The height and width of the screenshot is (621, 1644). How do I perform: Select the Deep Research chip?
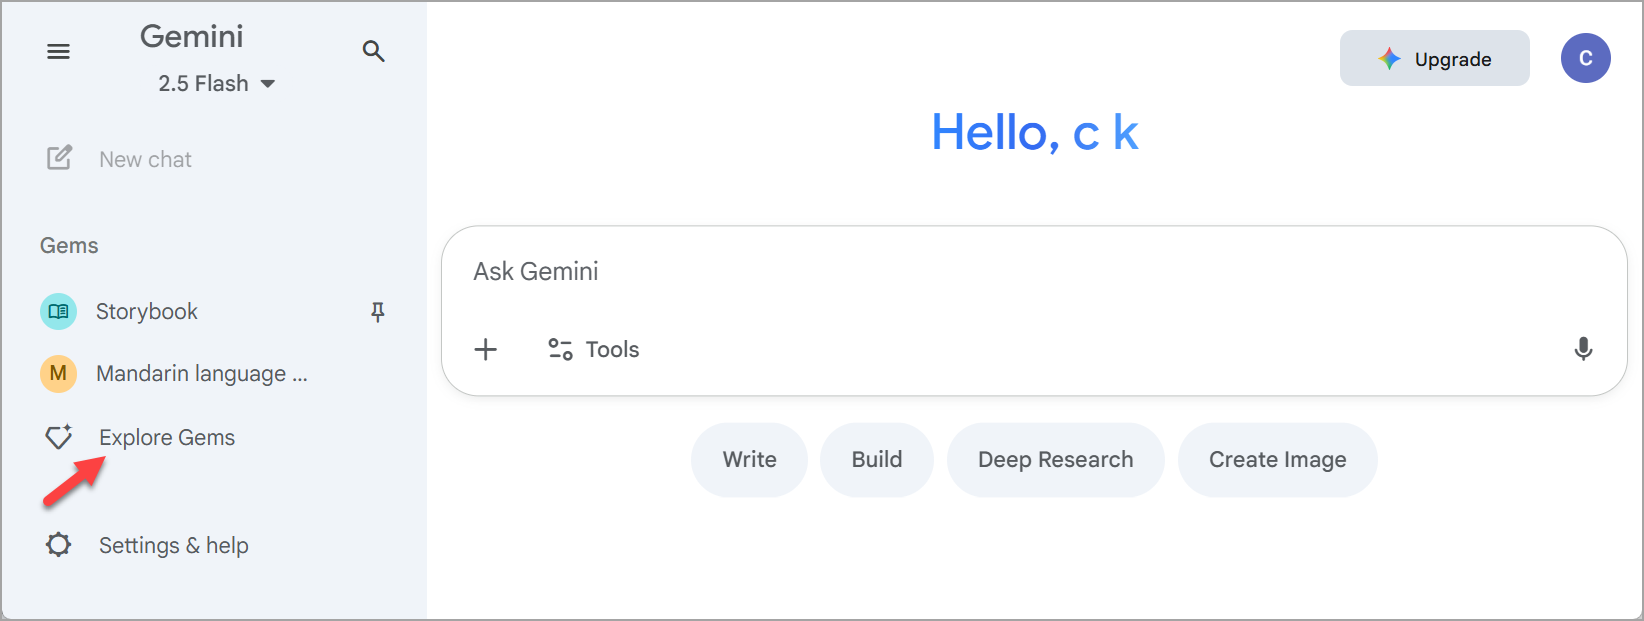(1056, 460)
